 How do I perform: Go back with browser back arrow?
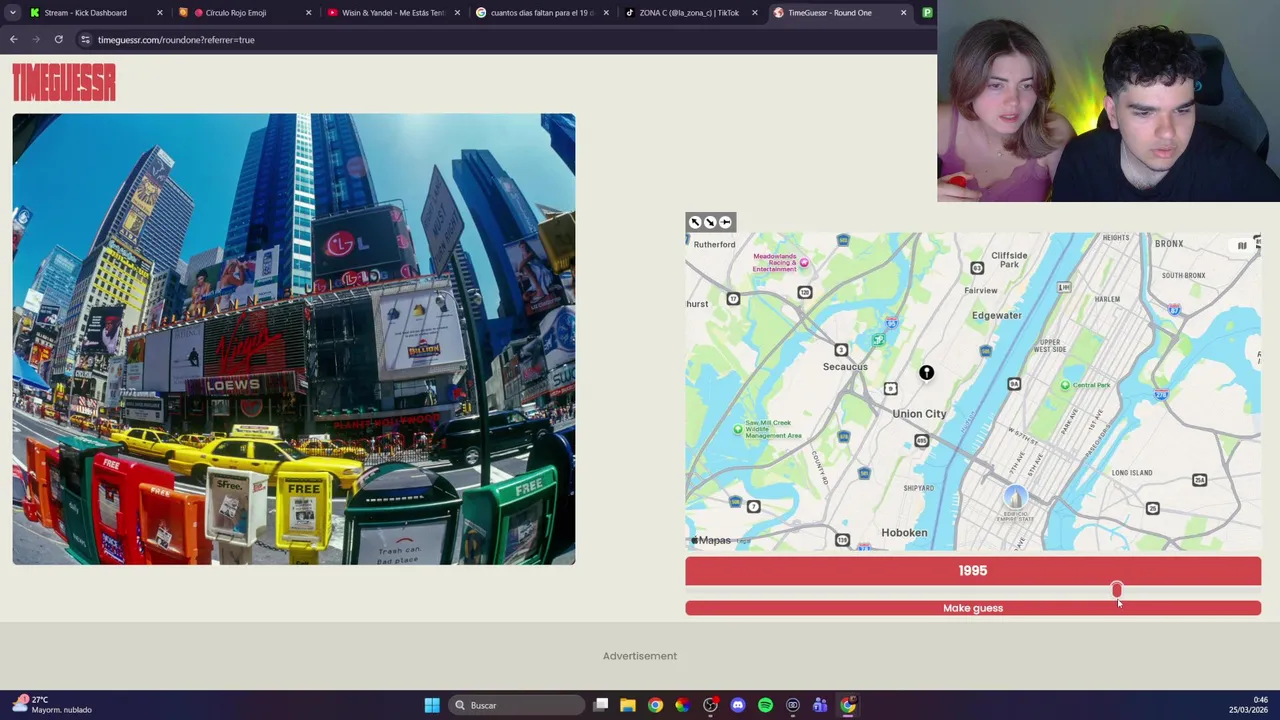[13, 40]
